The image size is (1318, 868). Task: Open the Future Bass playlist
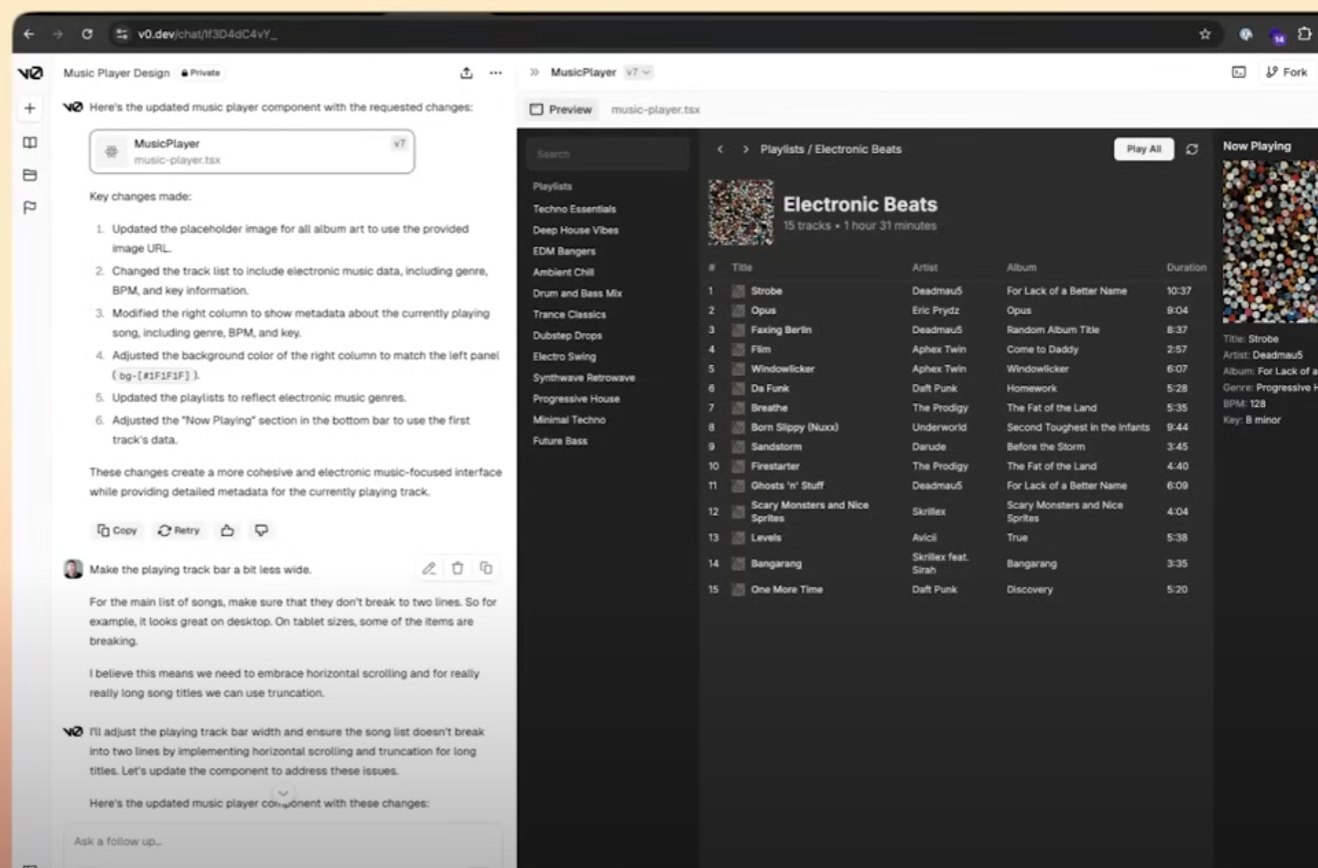pyautogui.click(x=560, y=440)
